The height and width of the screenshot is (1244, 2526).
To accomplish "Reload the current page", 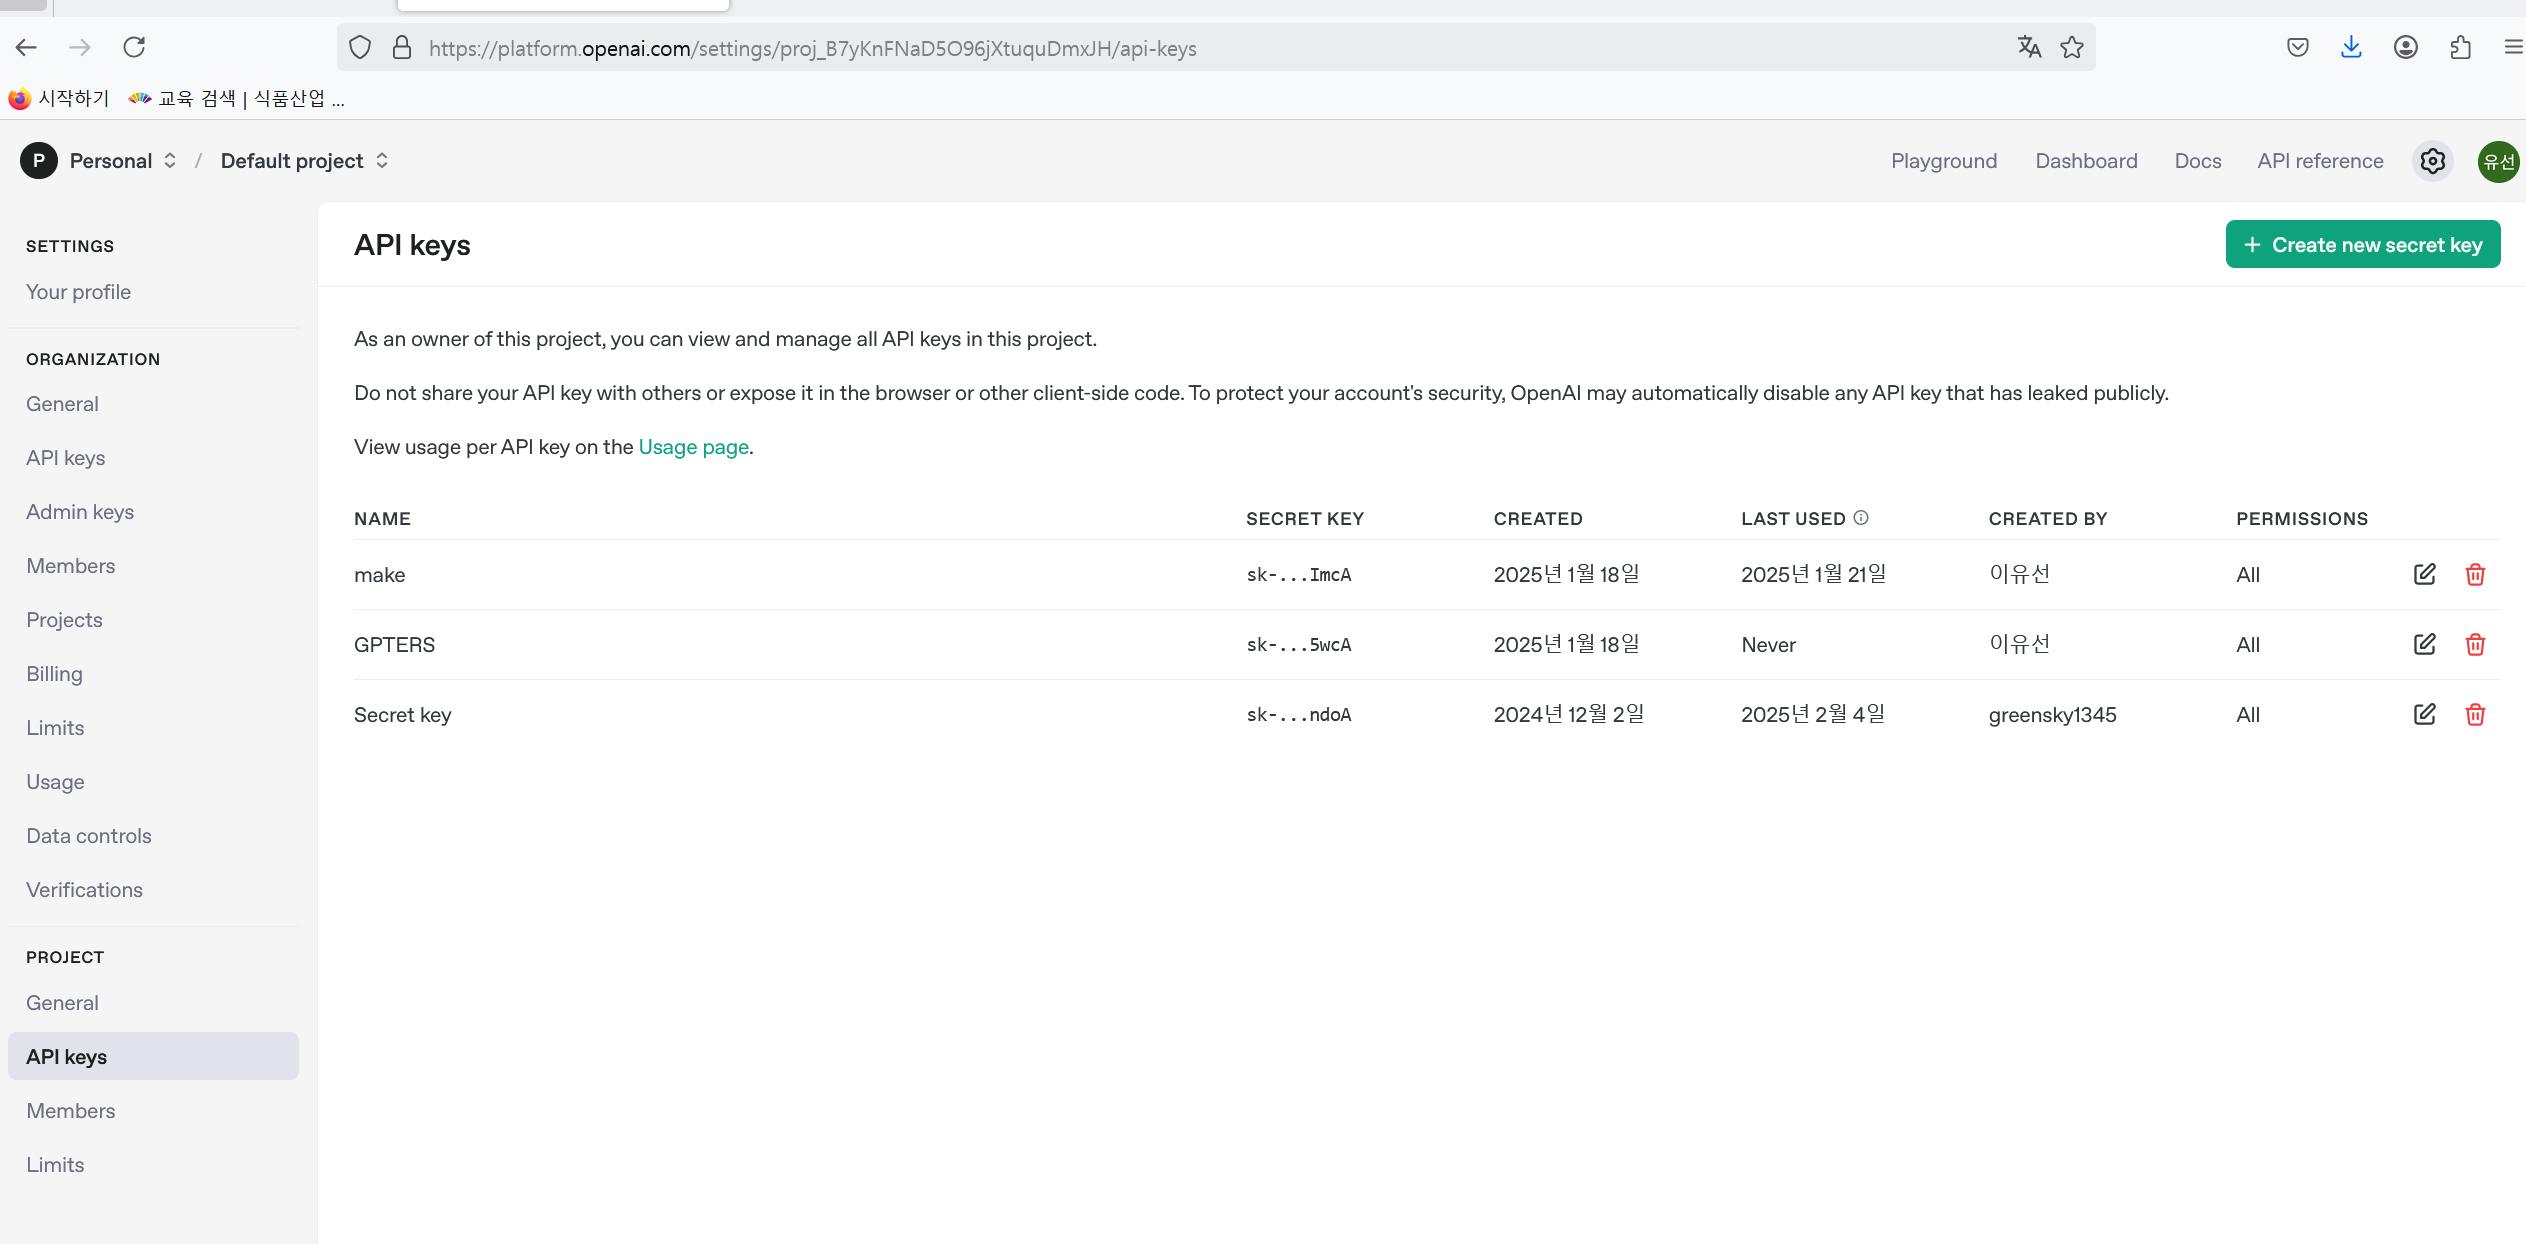I will tap(134, 47).
